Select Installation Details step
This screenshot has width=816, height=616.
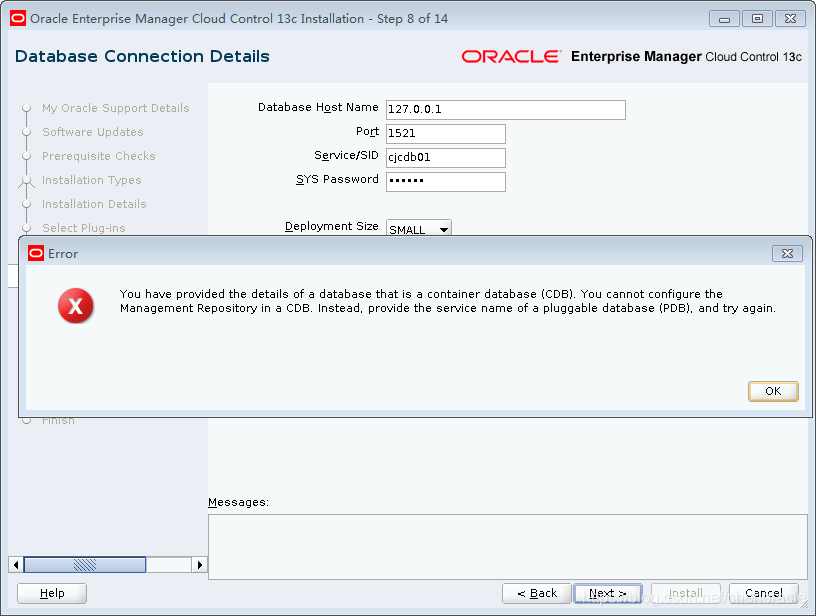click(x=94, y=204)
